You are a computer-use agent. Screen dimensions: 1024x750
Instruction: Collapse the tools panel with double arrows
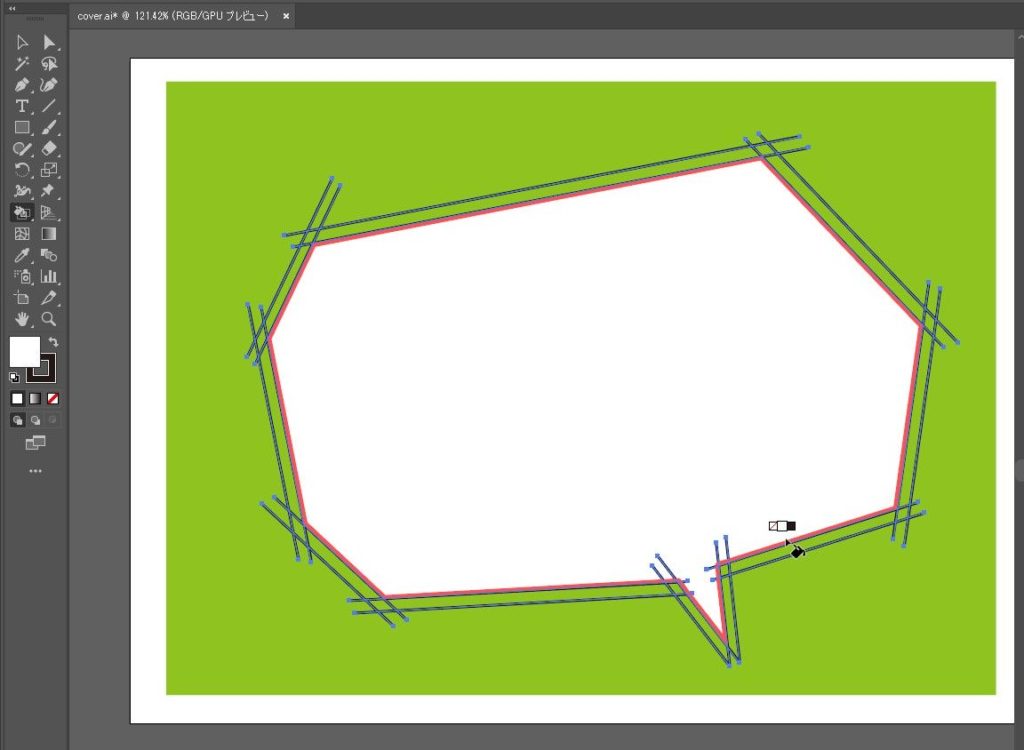point(12,8)
